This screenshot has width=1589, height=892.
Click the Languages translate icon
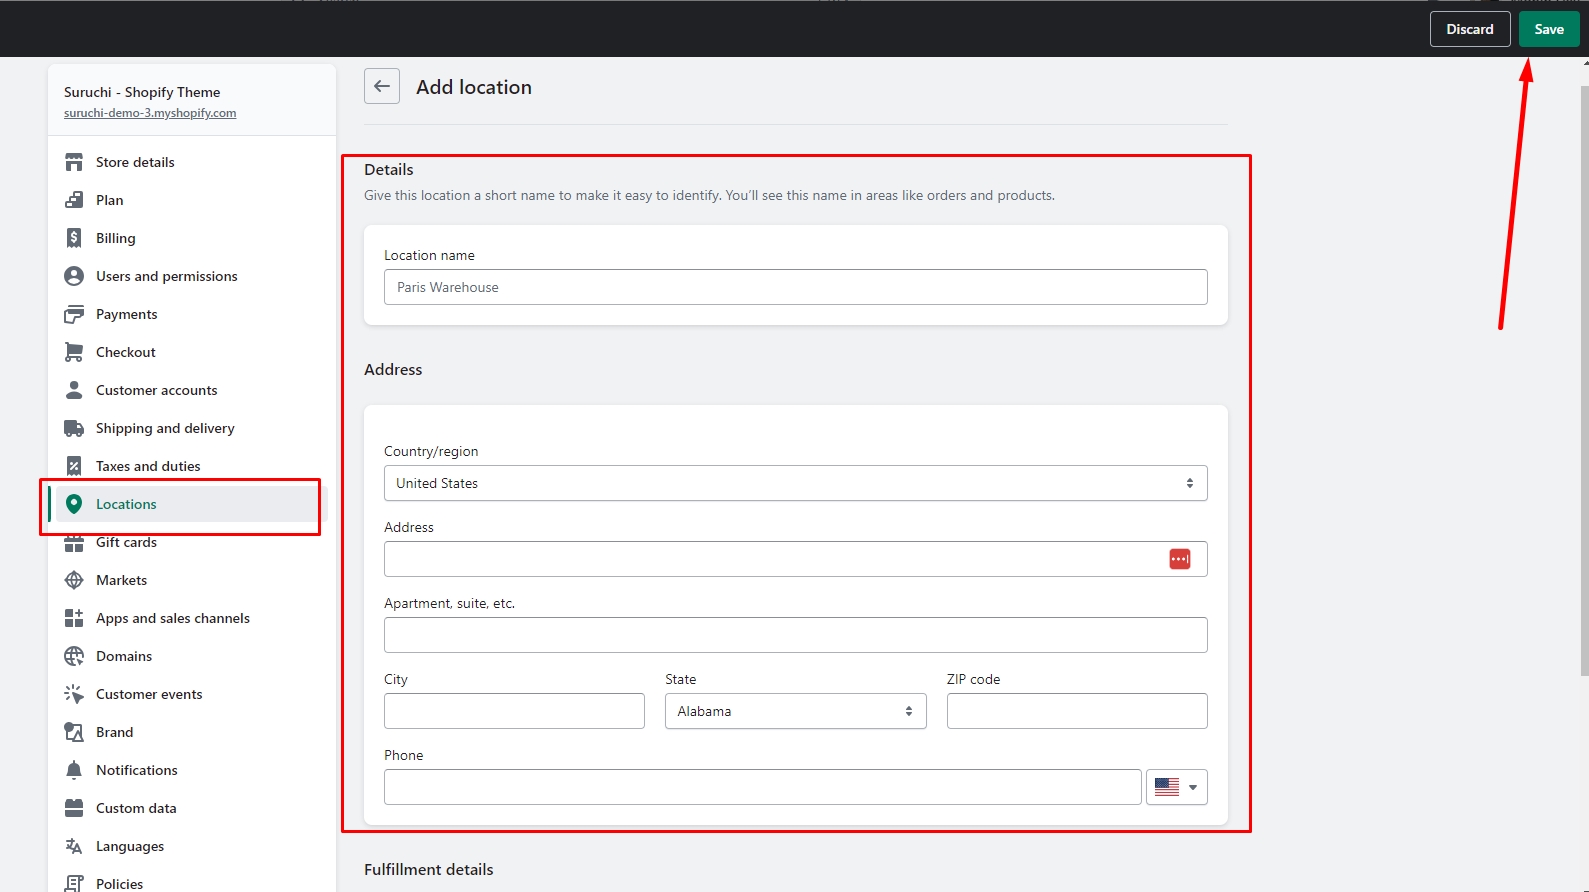74,846
